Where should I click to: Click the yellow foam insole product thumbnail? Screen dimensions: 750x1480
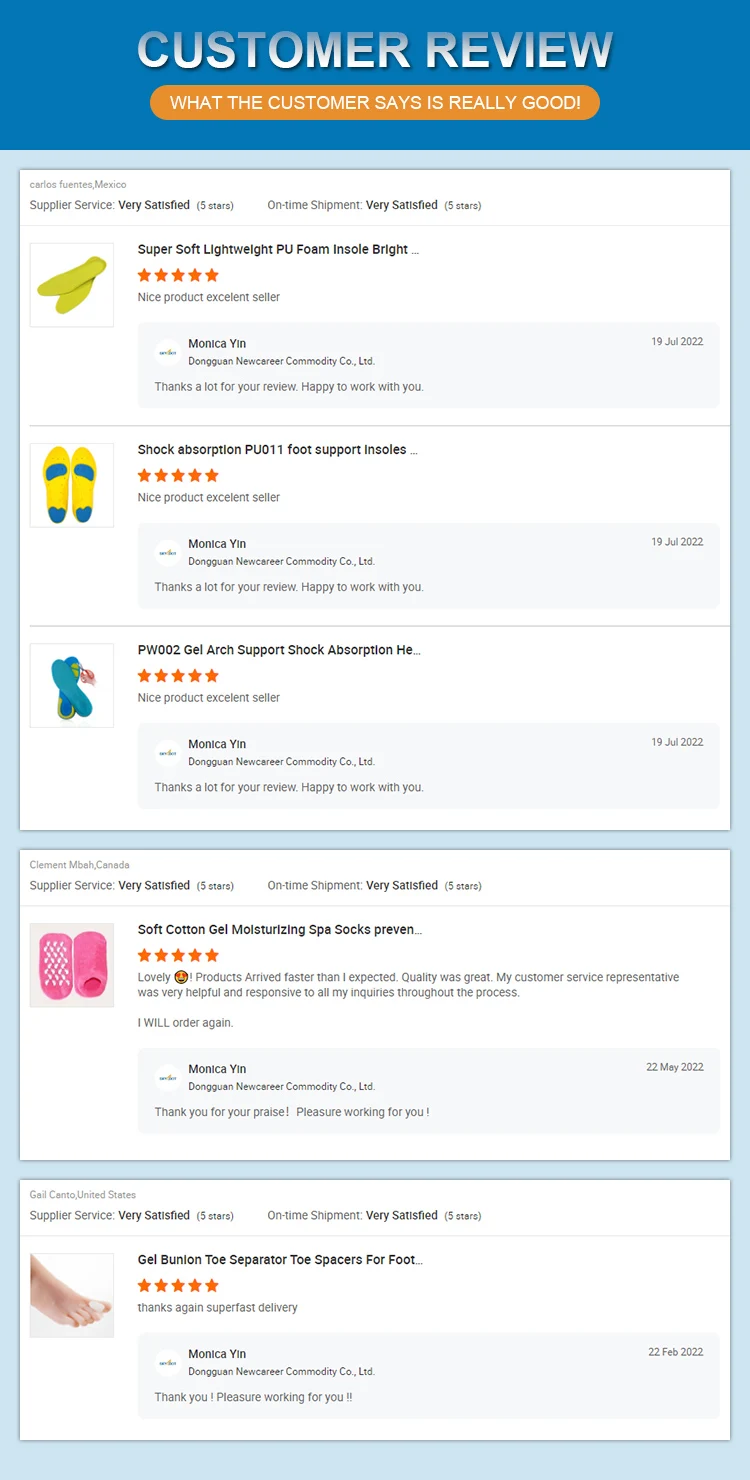coord(71,285)
